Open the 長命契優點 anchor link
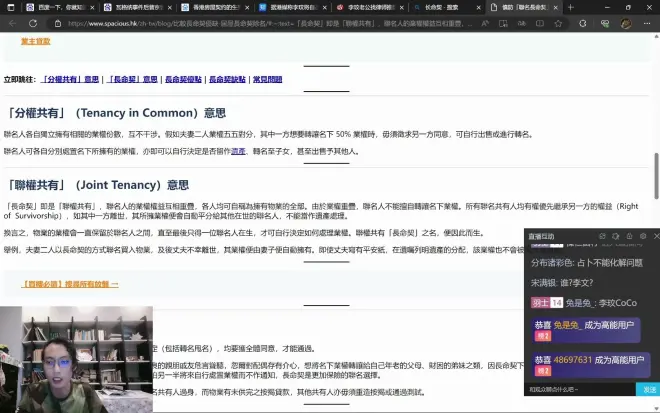 [x=184, y=79]
